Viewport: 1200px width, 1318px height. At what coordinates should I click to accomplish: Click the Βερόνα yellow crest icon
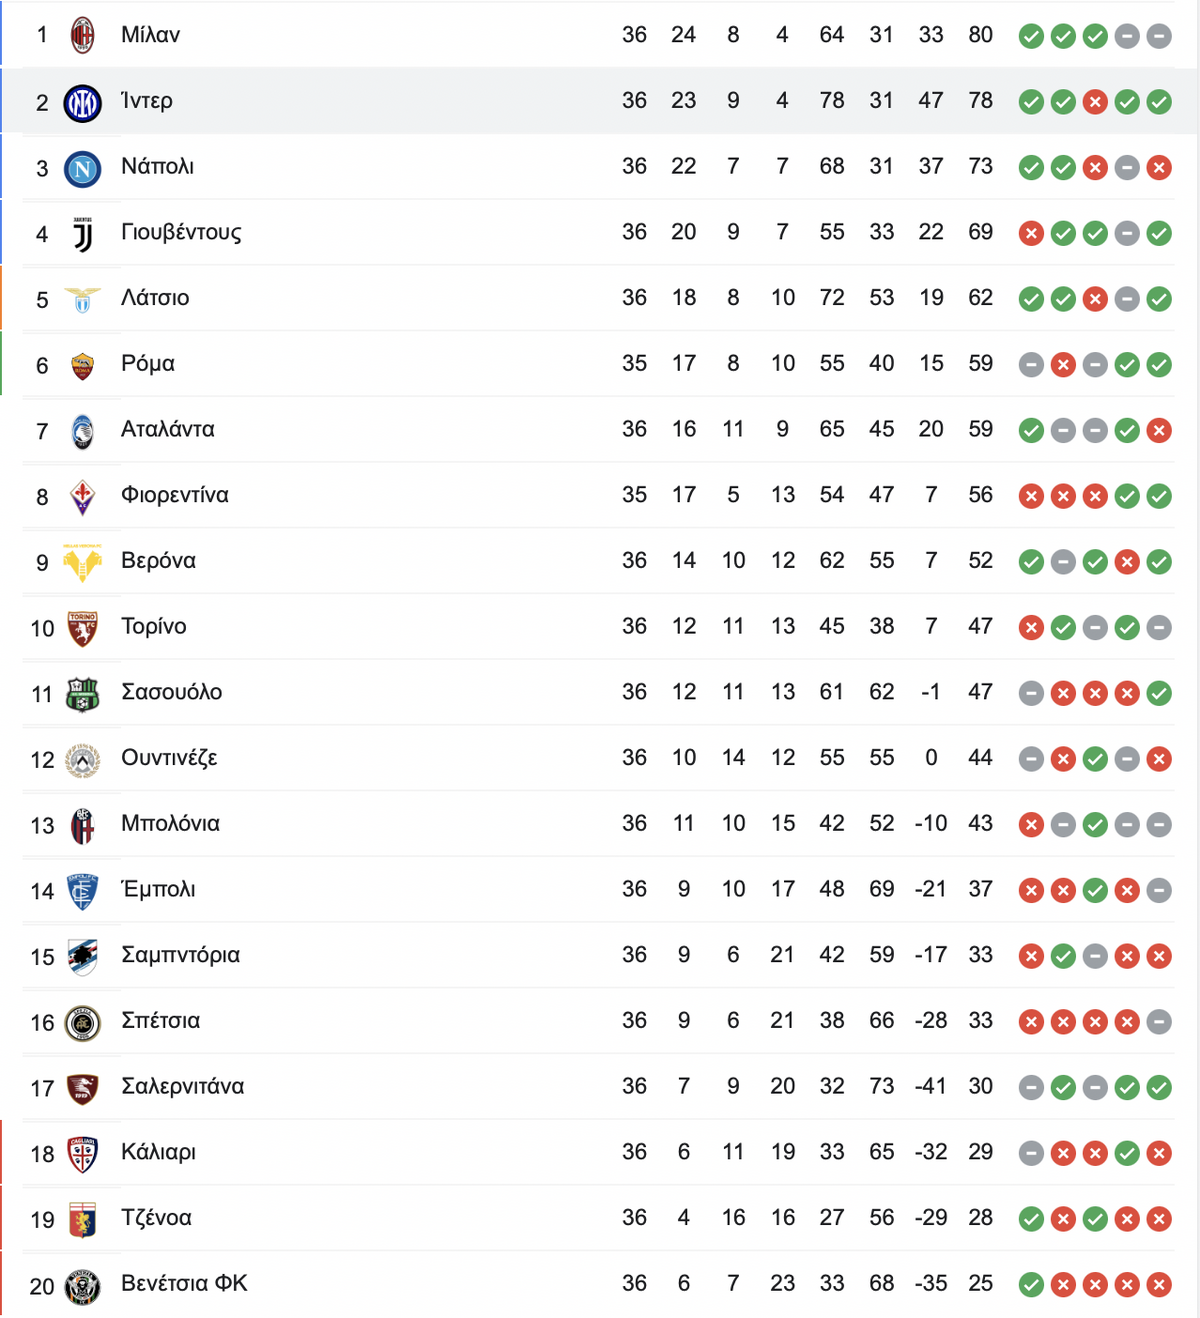tap(83, 563)
